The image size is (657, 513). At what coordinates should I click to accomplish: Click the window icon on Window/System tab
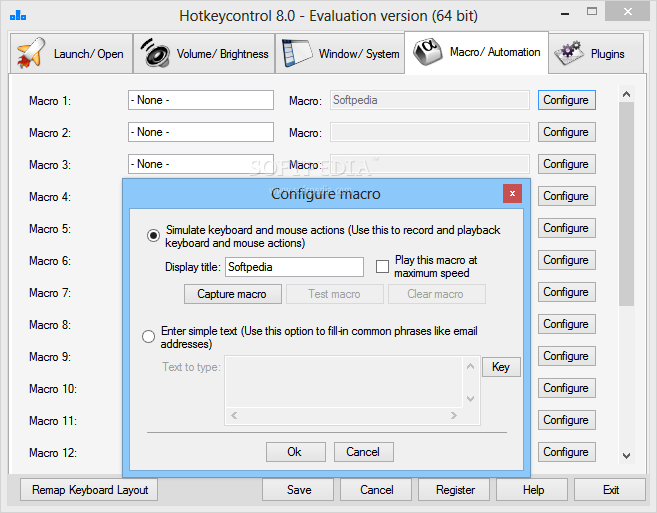297,53
